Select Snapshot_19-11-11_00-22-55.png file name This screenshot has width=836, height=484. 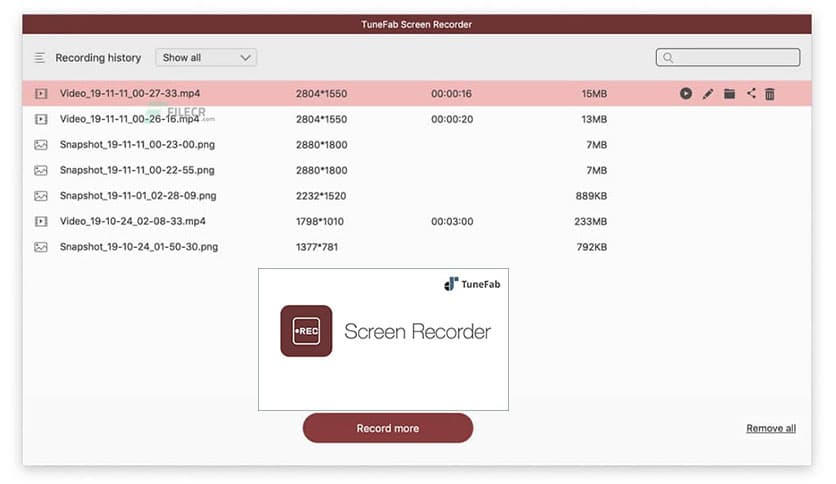pyautogui.click(x=137, y=170)
